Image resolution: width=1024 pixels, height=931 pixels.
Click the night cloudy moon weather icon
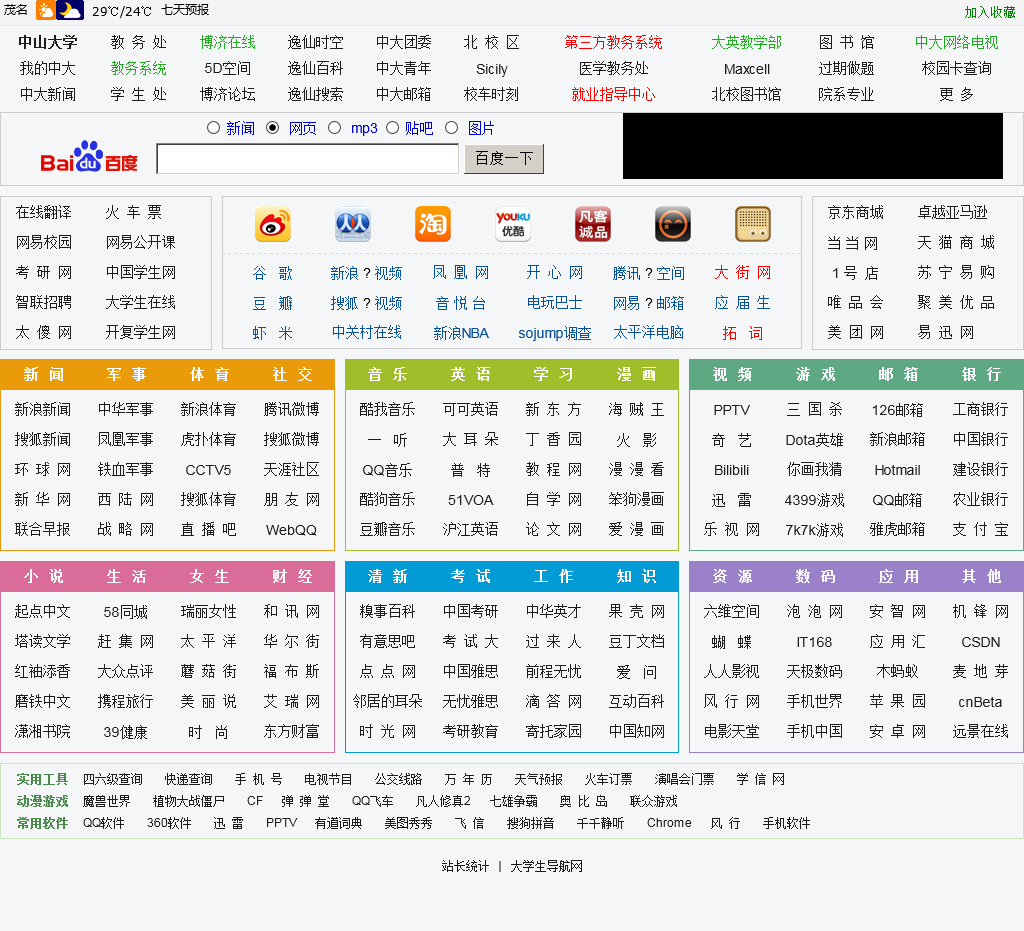tap(70, 11)
